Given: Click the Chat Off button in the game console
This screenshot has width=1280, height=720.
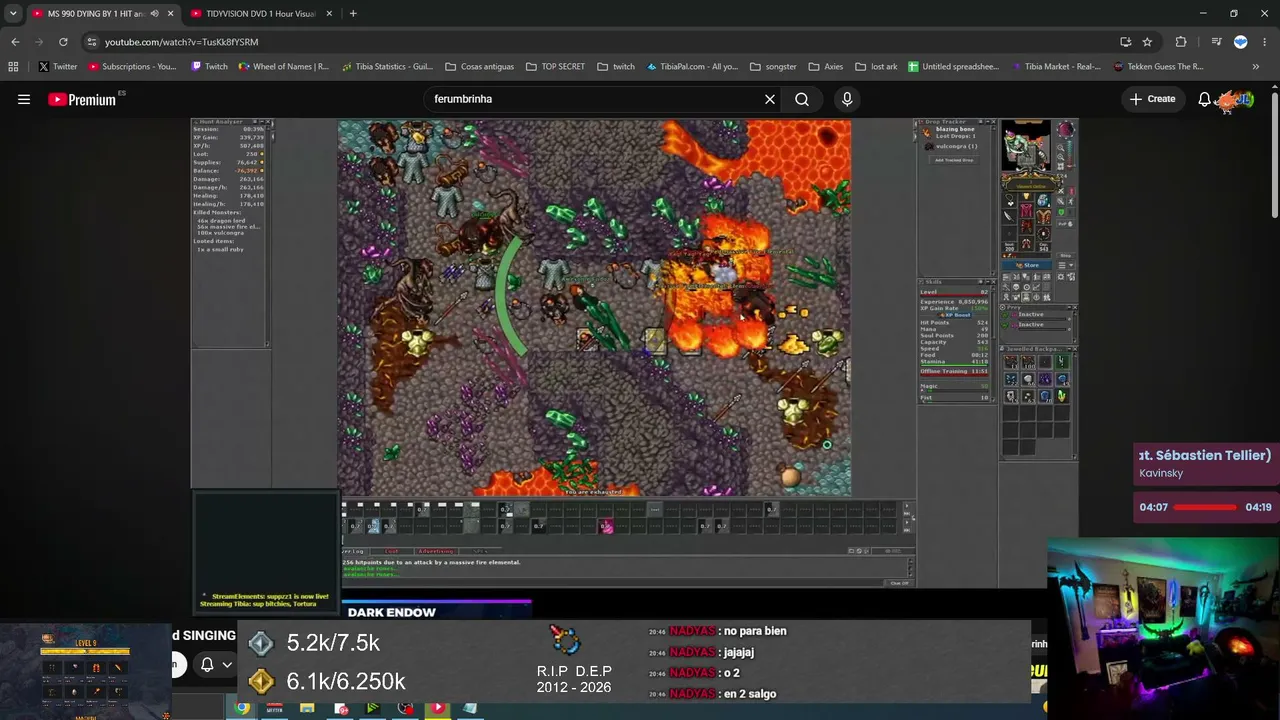Looking at the screenshot, I should coord(899,583).
